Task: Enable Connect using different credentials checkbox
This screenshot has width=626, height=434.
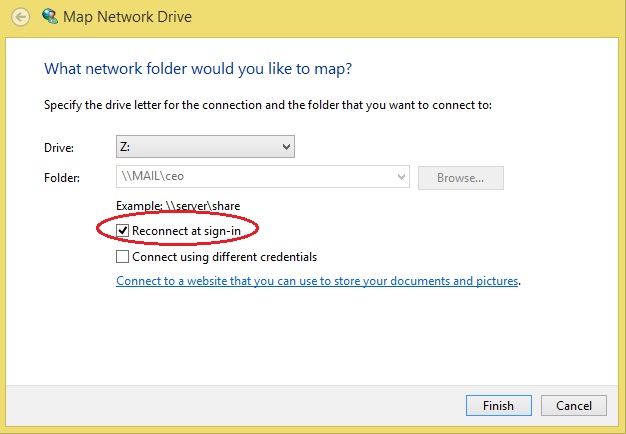Action: tap(122, 256)
